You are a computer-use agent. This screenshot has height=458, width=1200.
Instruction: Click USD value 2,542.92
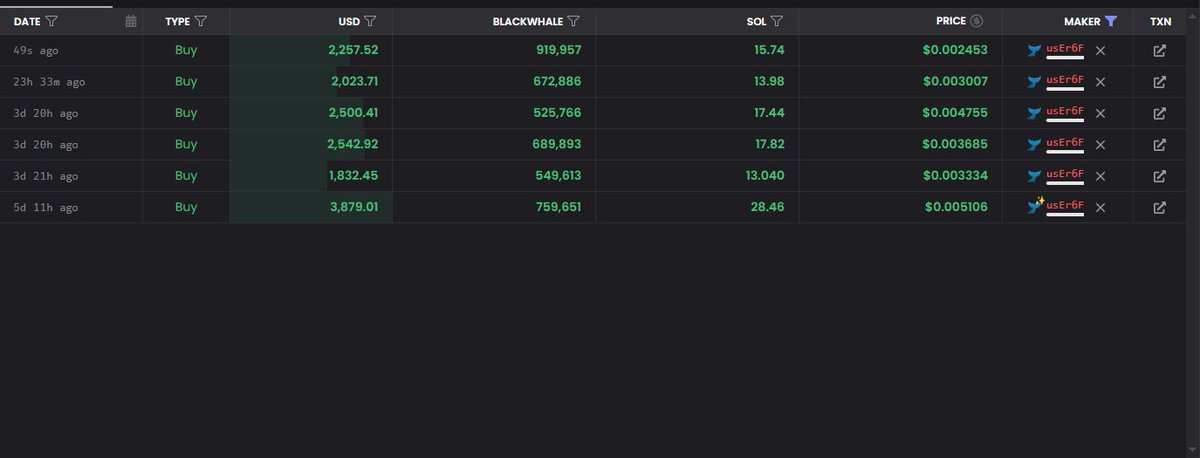[353, 145]
